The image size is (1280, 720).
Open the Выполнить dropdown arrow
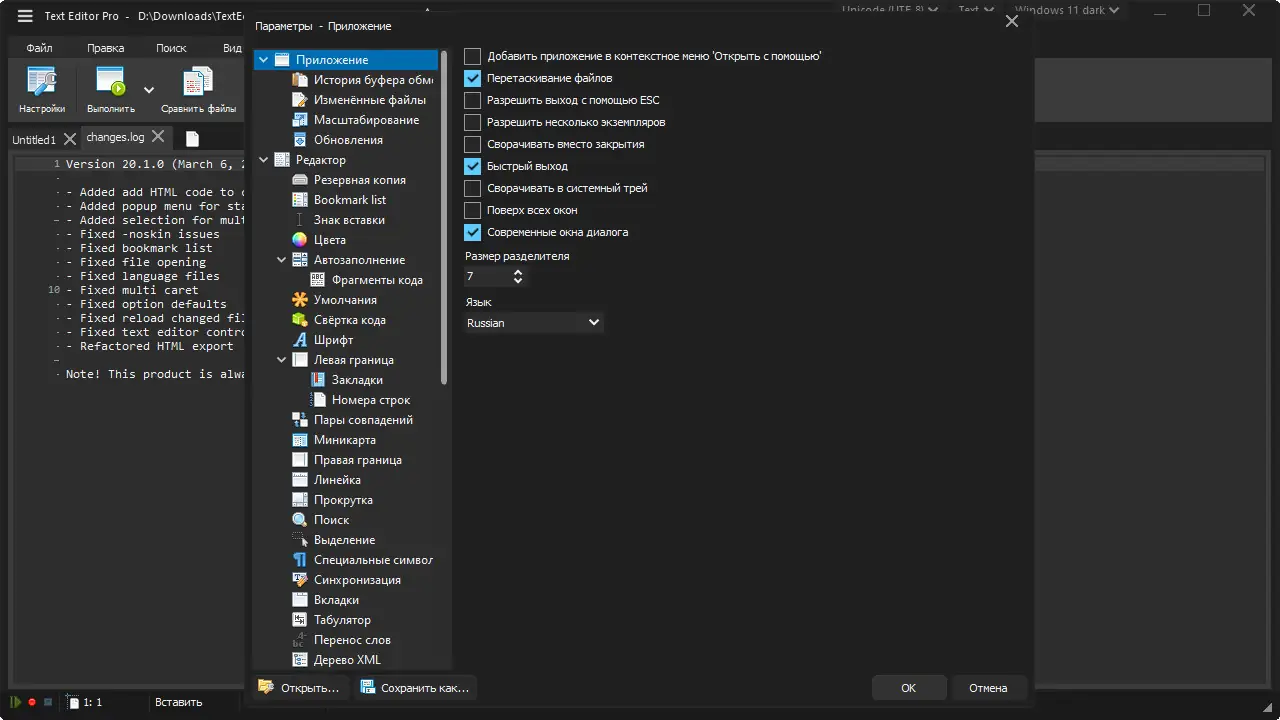click(149, 90)
